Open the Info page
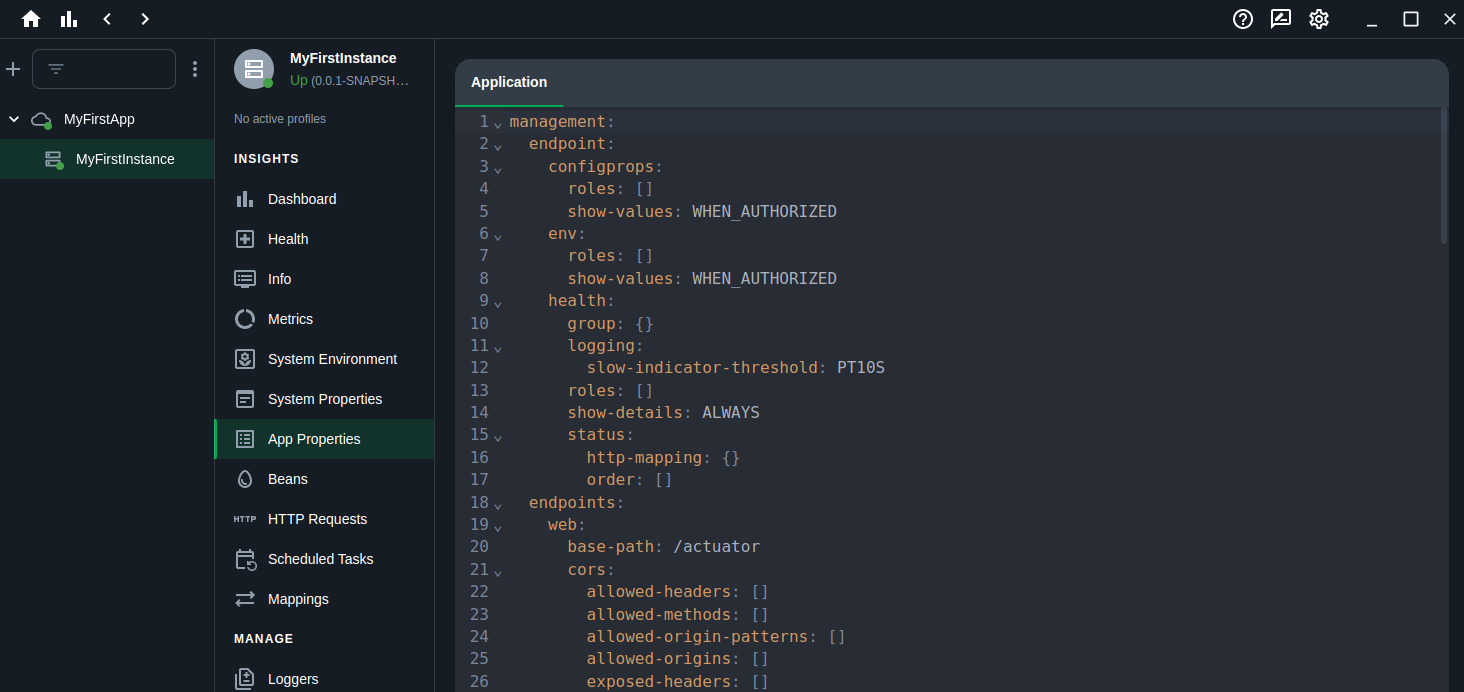 [x=325, y=279]
